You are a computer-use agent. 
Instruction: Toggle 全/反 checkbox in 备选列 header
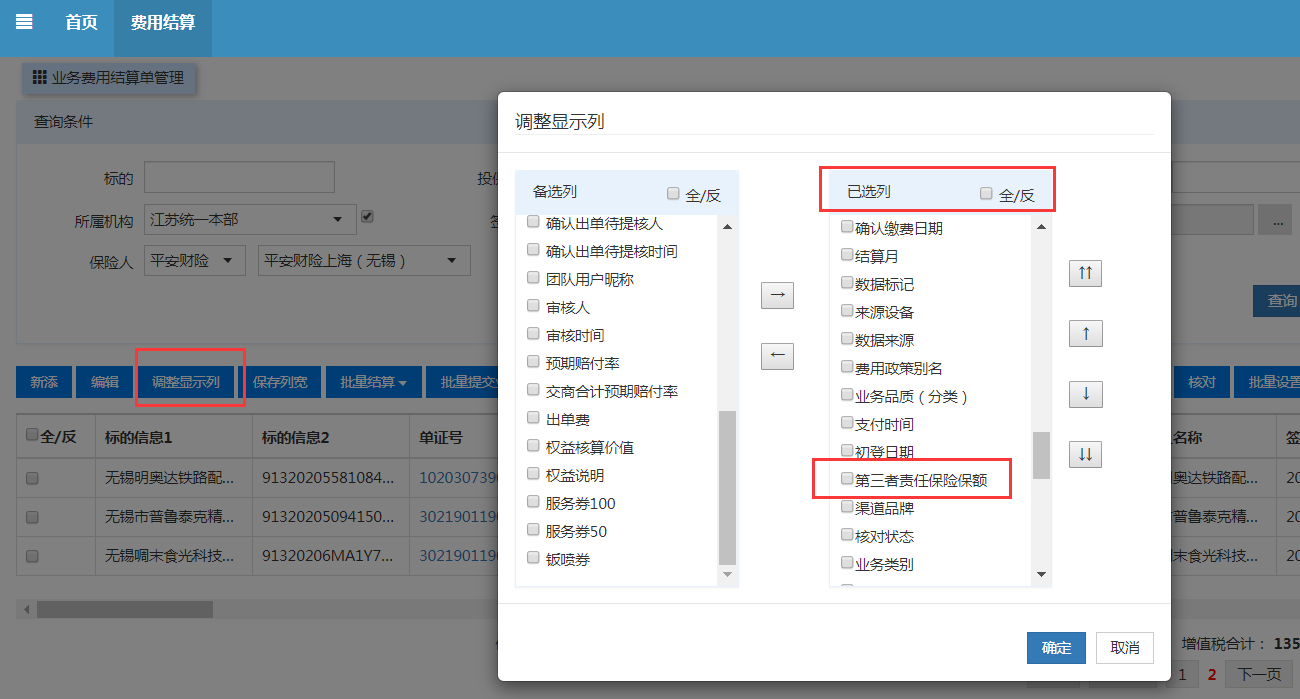[x=673, y=193]
